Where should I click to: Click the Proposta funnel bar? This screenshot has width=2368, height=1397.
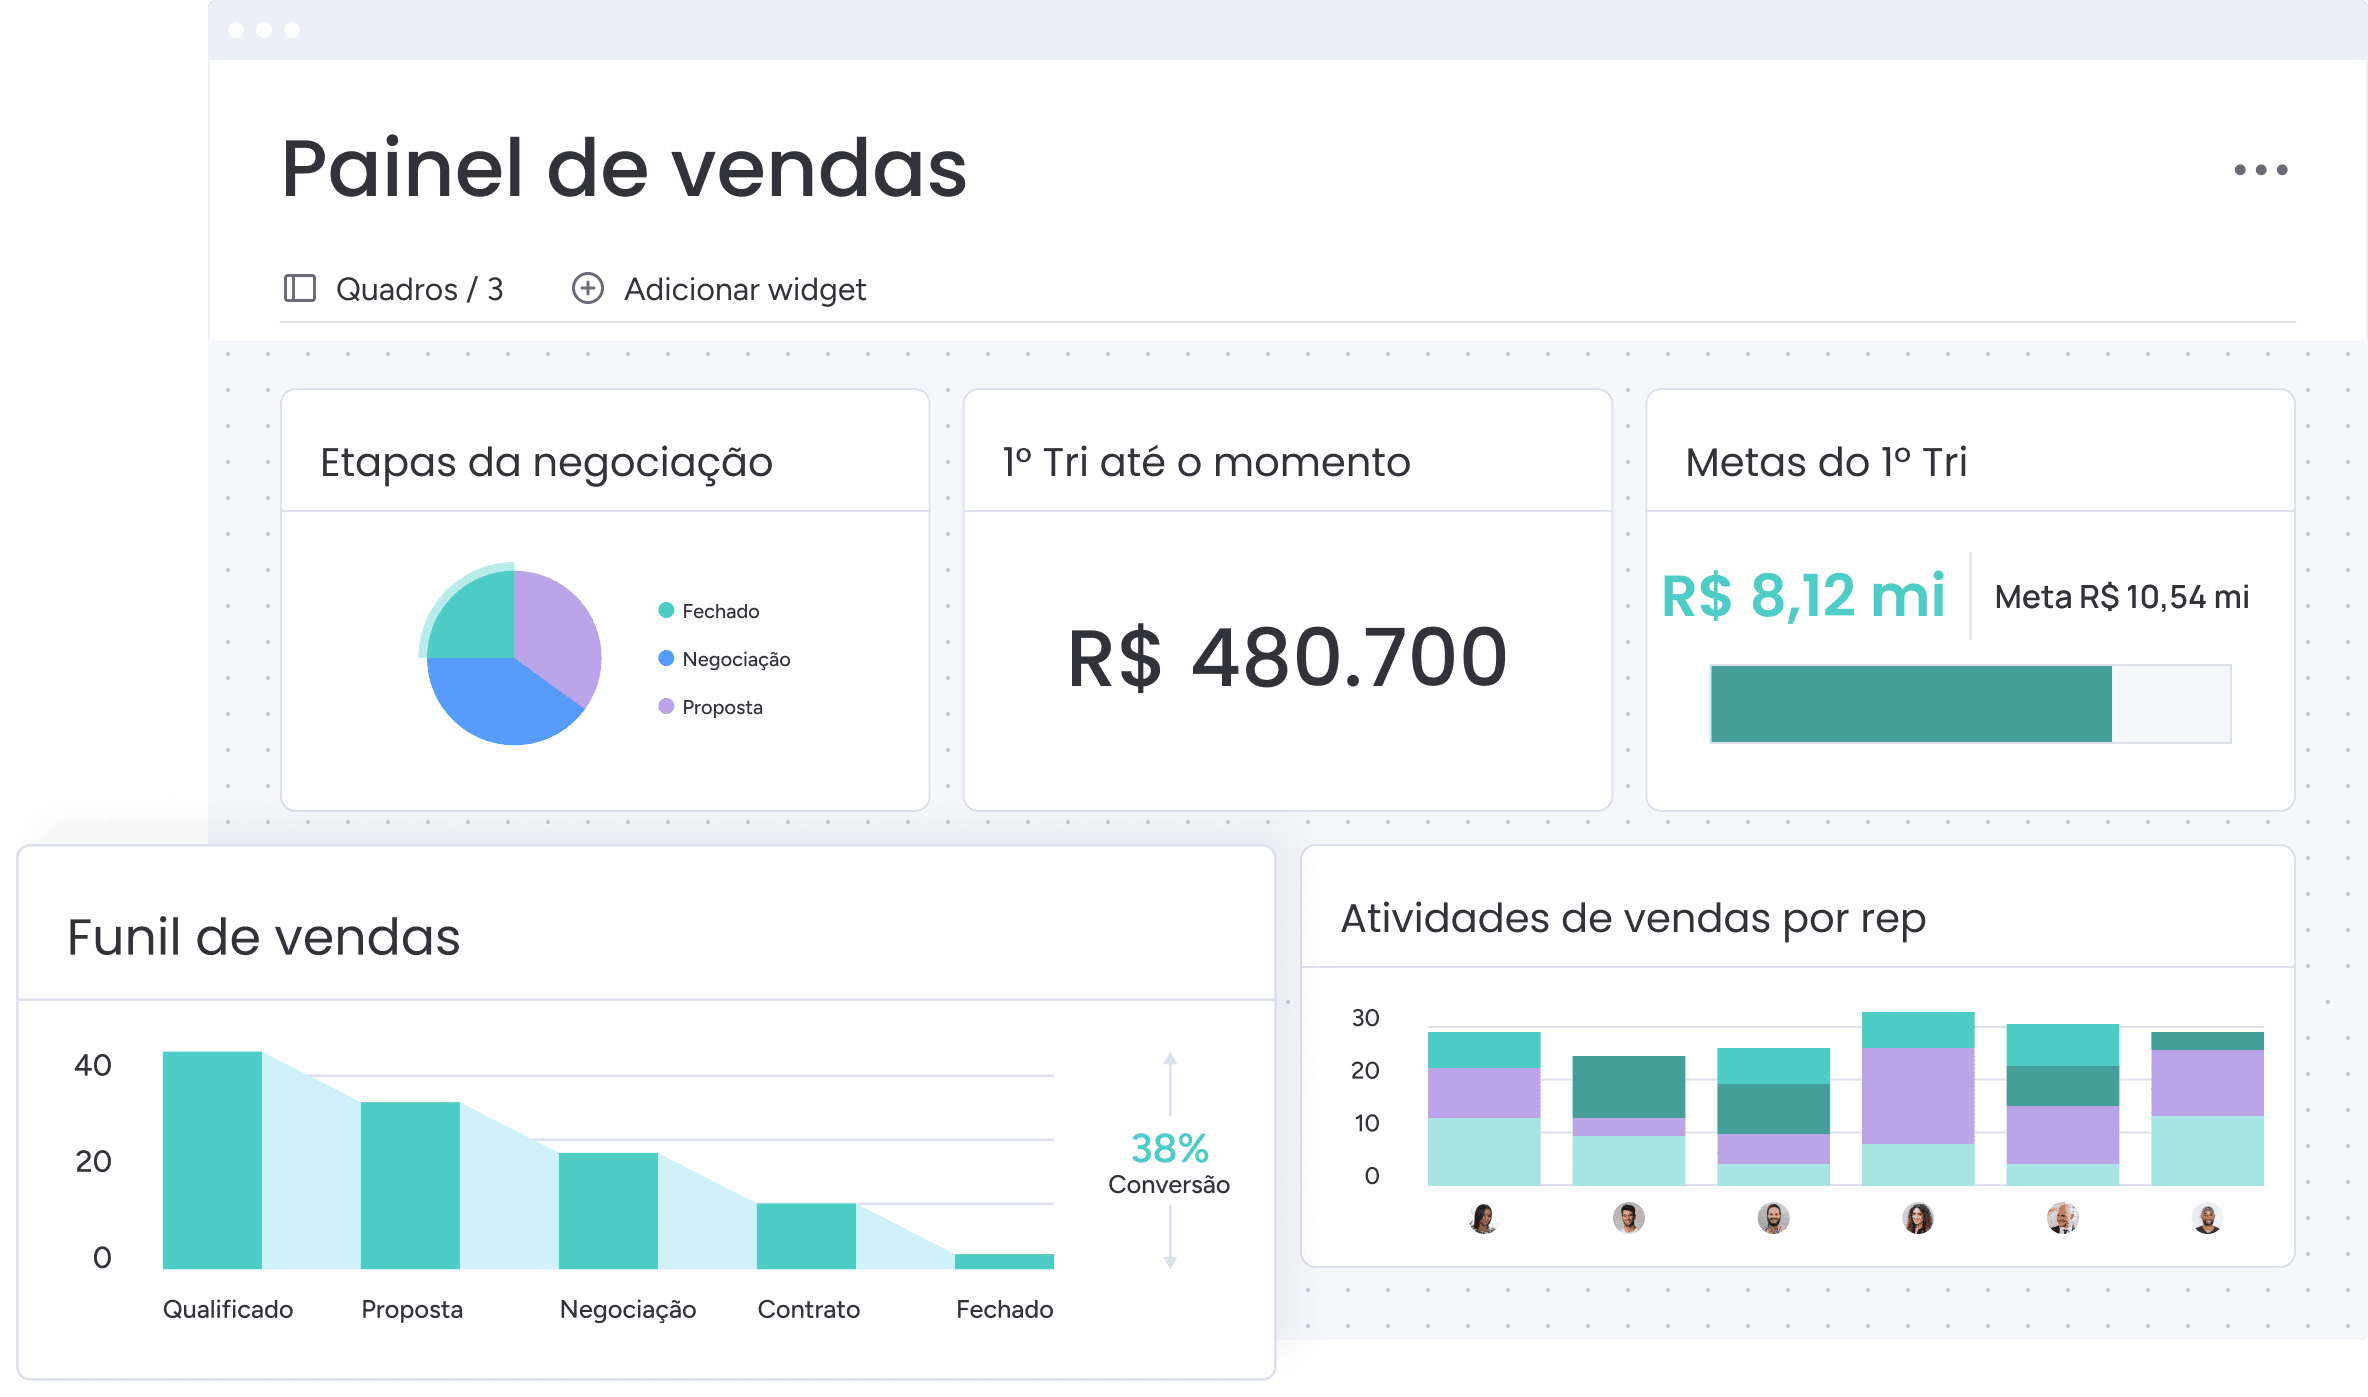pos(410,1185)
